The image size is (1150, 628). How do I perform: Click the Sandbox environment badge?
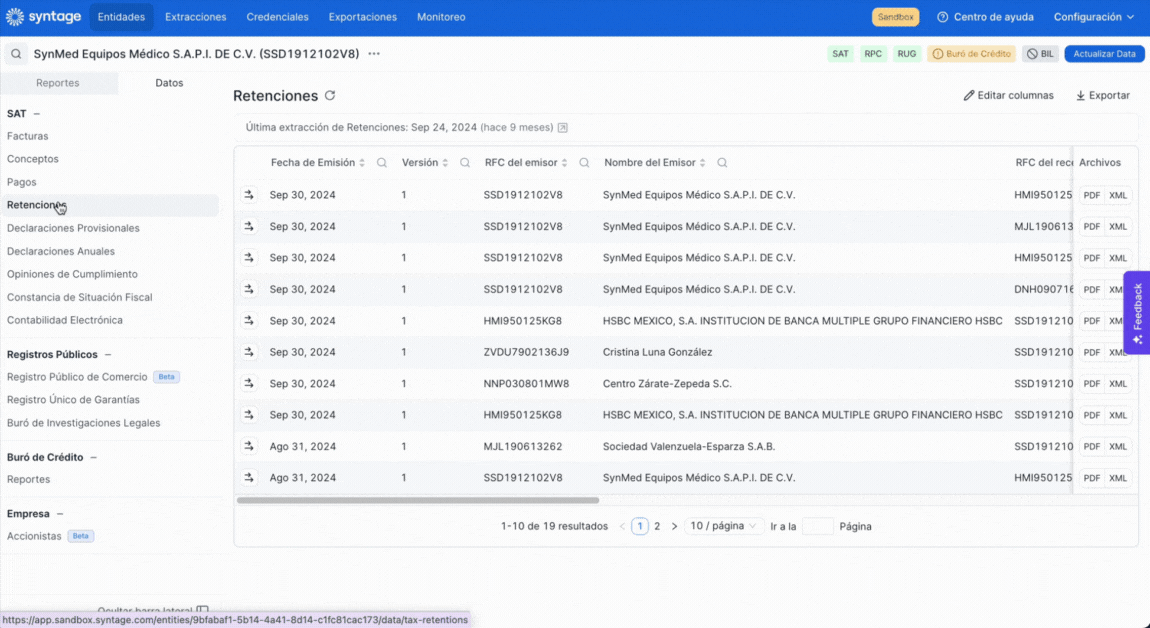tap(896, 17)
